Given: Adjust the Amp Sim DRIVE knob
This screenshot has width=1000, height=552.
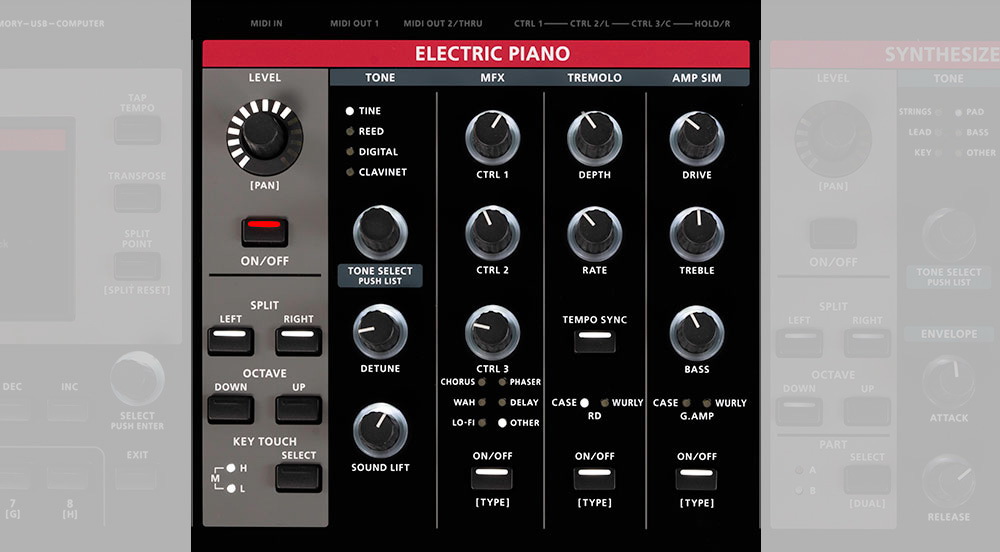Looking at the screenshot, I should tap(696, 138).
